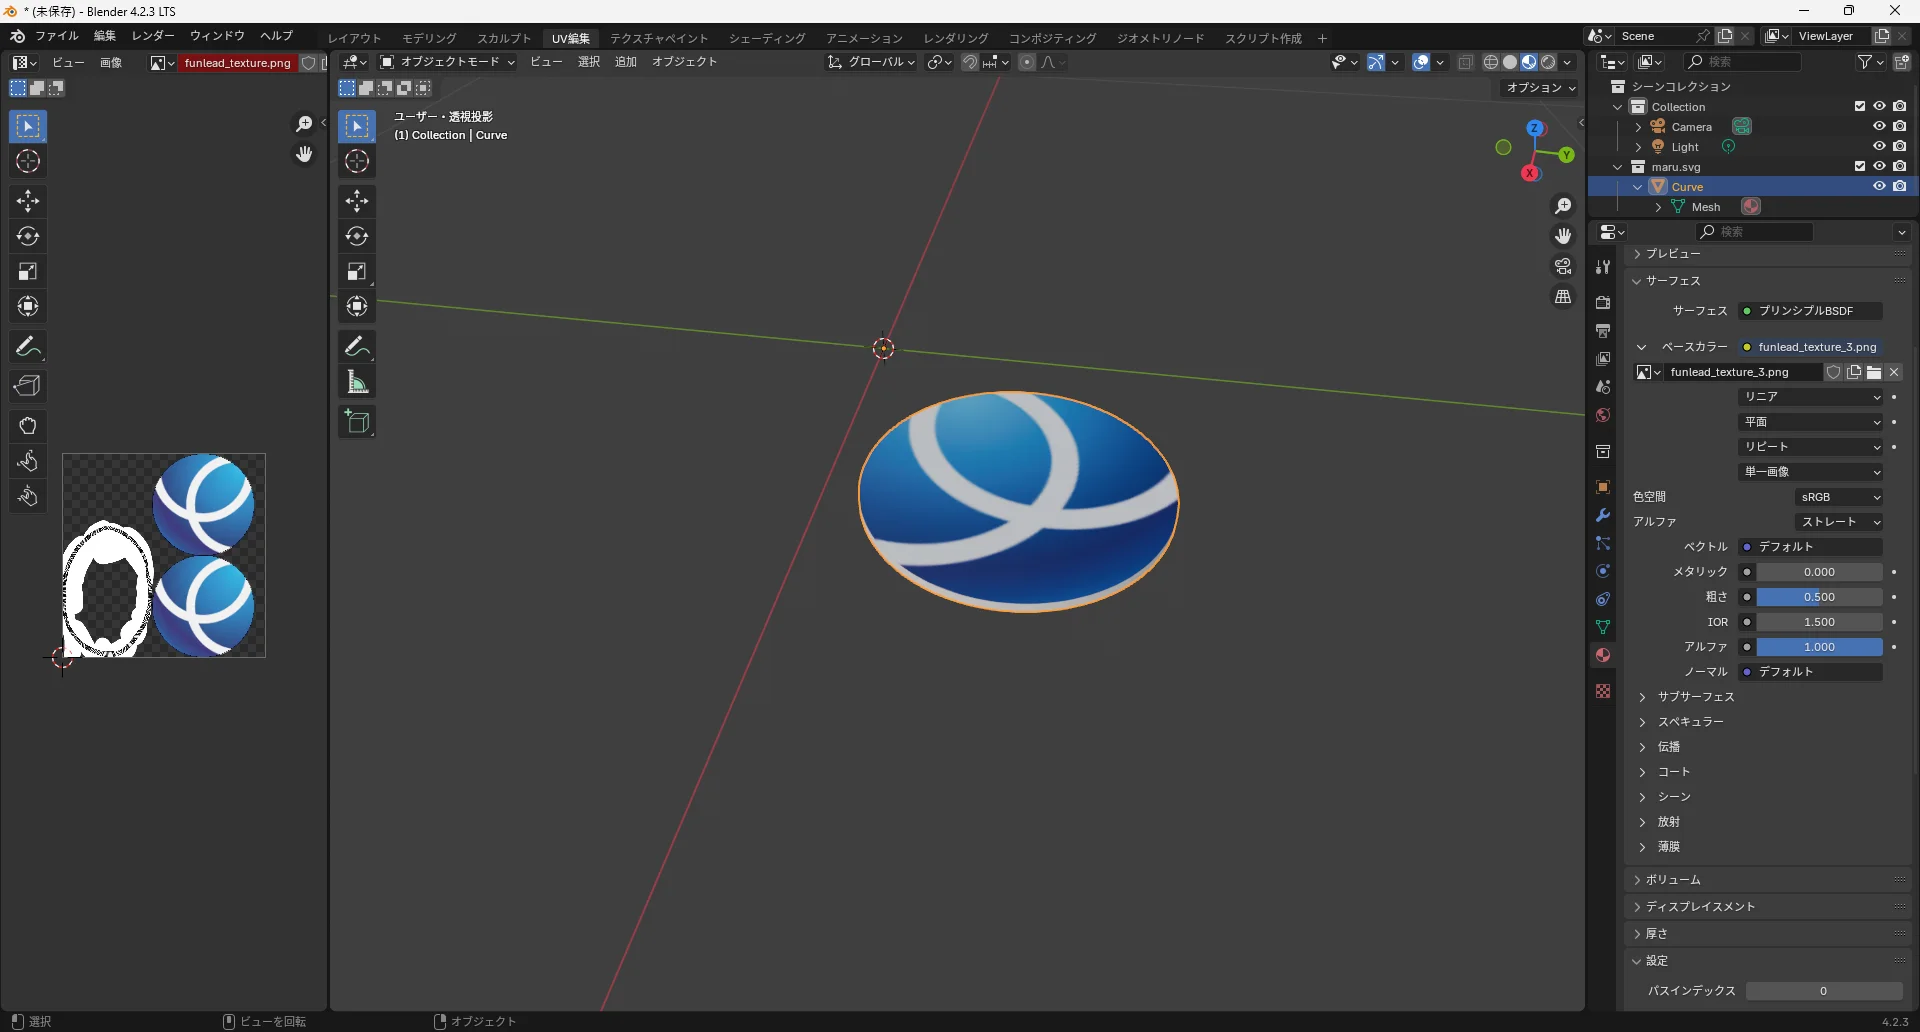Select the Relax tool in UV editor

(x=28, y=461)
